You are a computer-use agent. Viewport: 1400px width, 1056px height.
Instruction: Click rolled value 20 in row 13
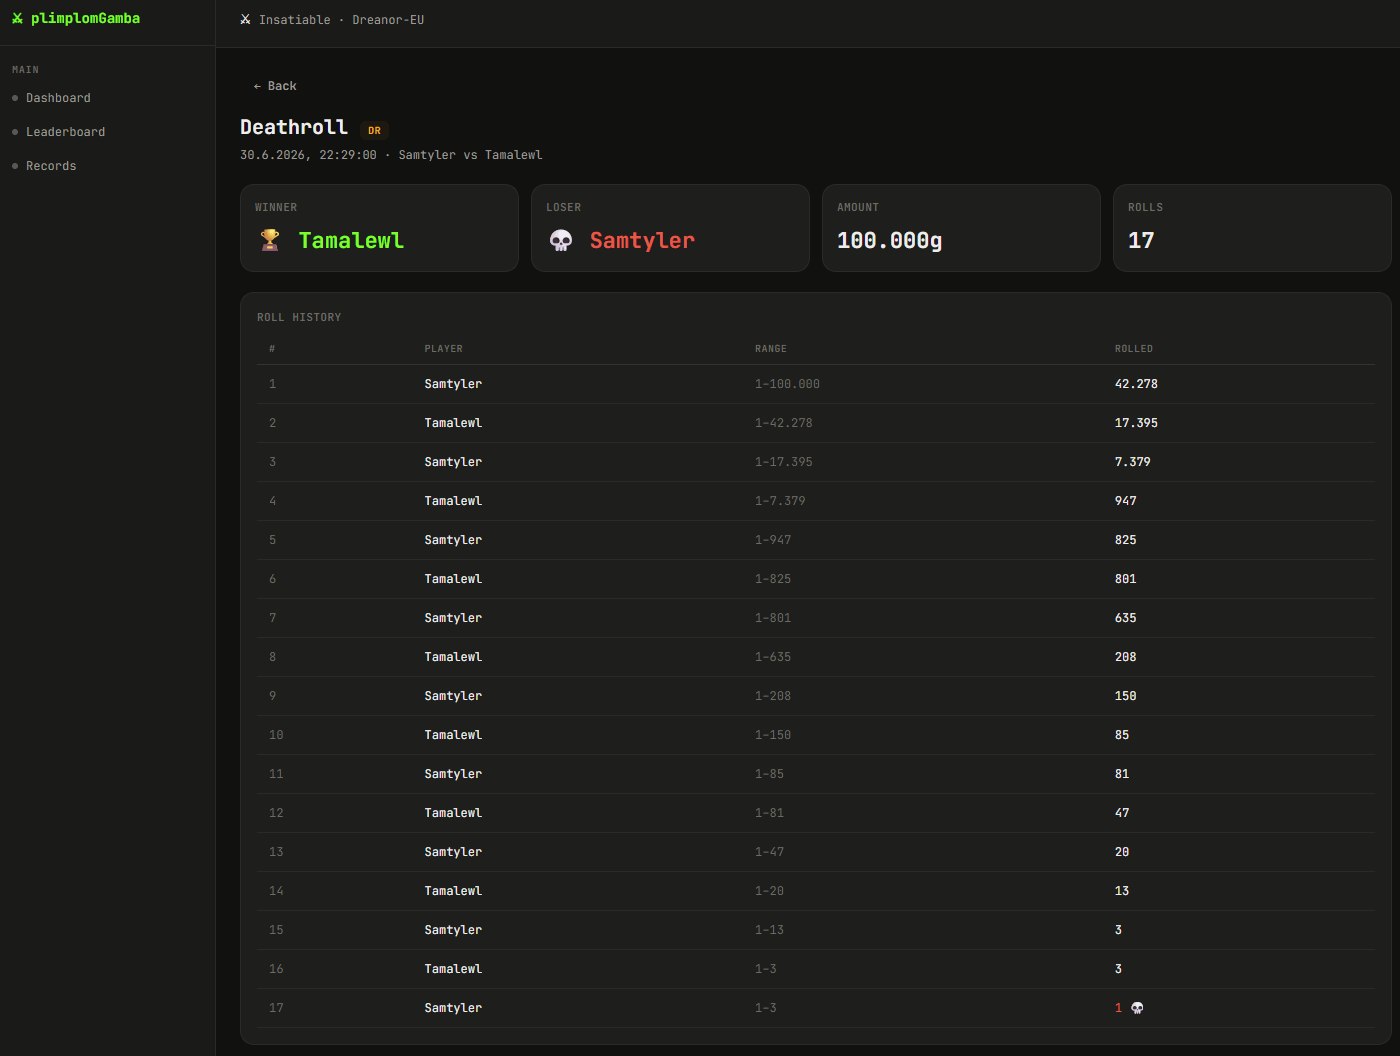click(1122, 852)
